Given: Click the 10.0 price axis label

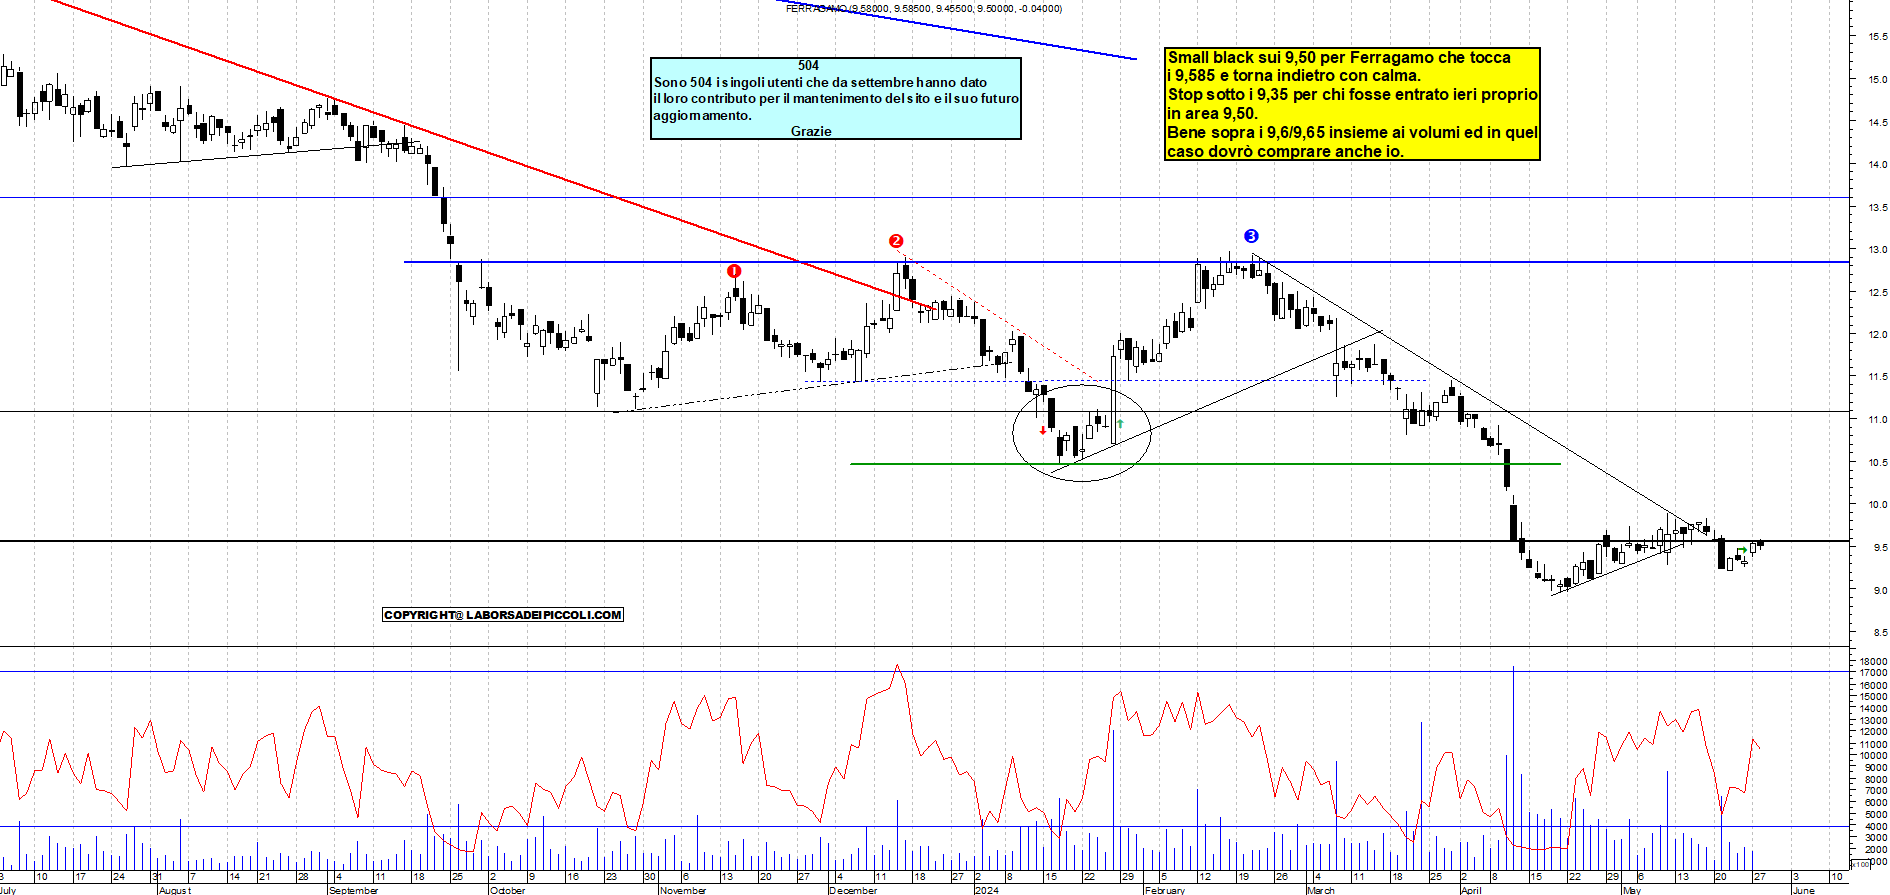Looking at the screenshot, I should click(1877, 504).
